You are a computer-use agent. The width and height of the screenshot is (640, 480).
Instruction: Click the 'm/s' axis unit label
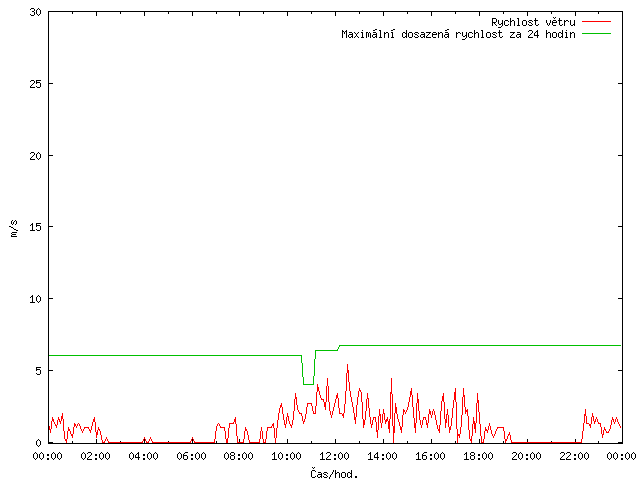click(14, 228)
